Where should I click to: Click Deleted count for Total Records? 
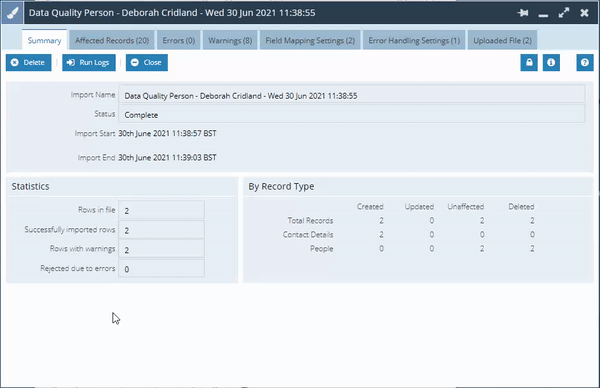532,221
